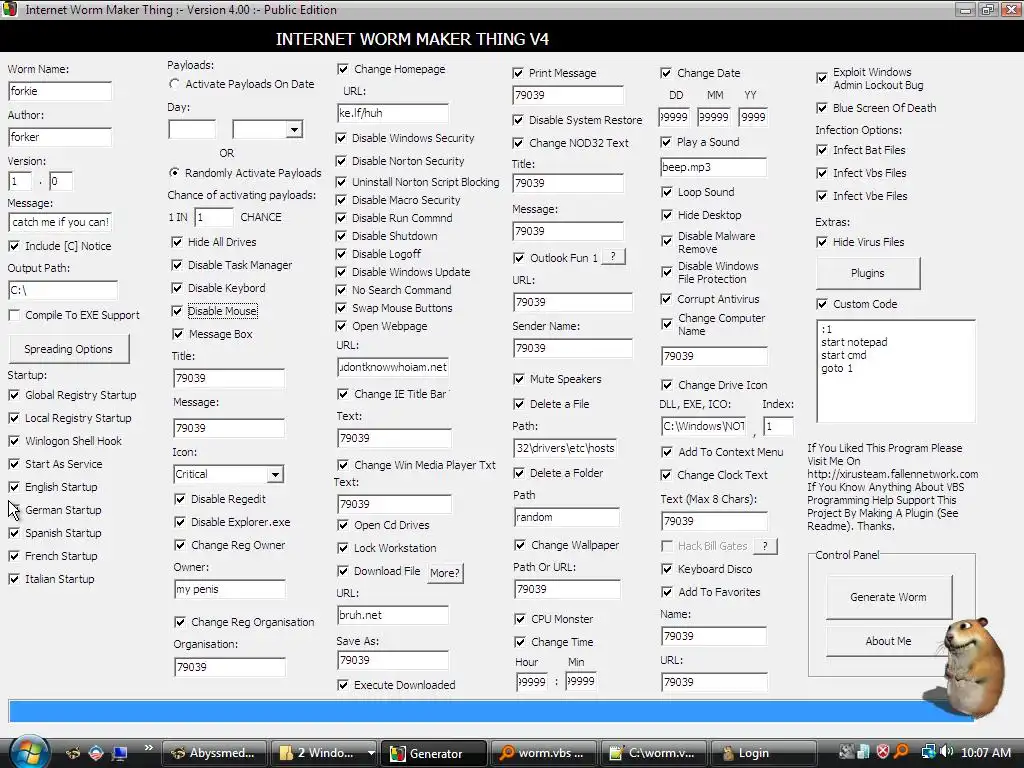Open the payload month dropdown
This screenshot has height=768, width=1024.
coord(294,129)
